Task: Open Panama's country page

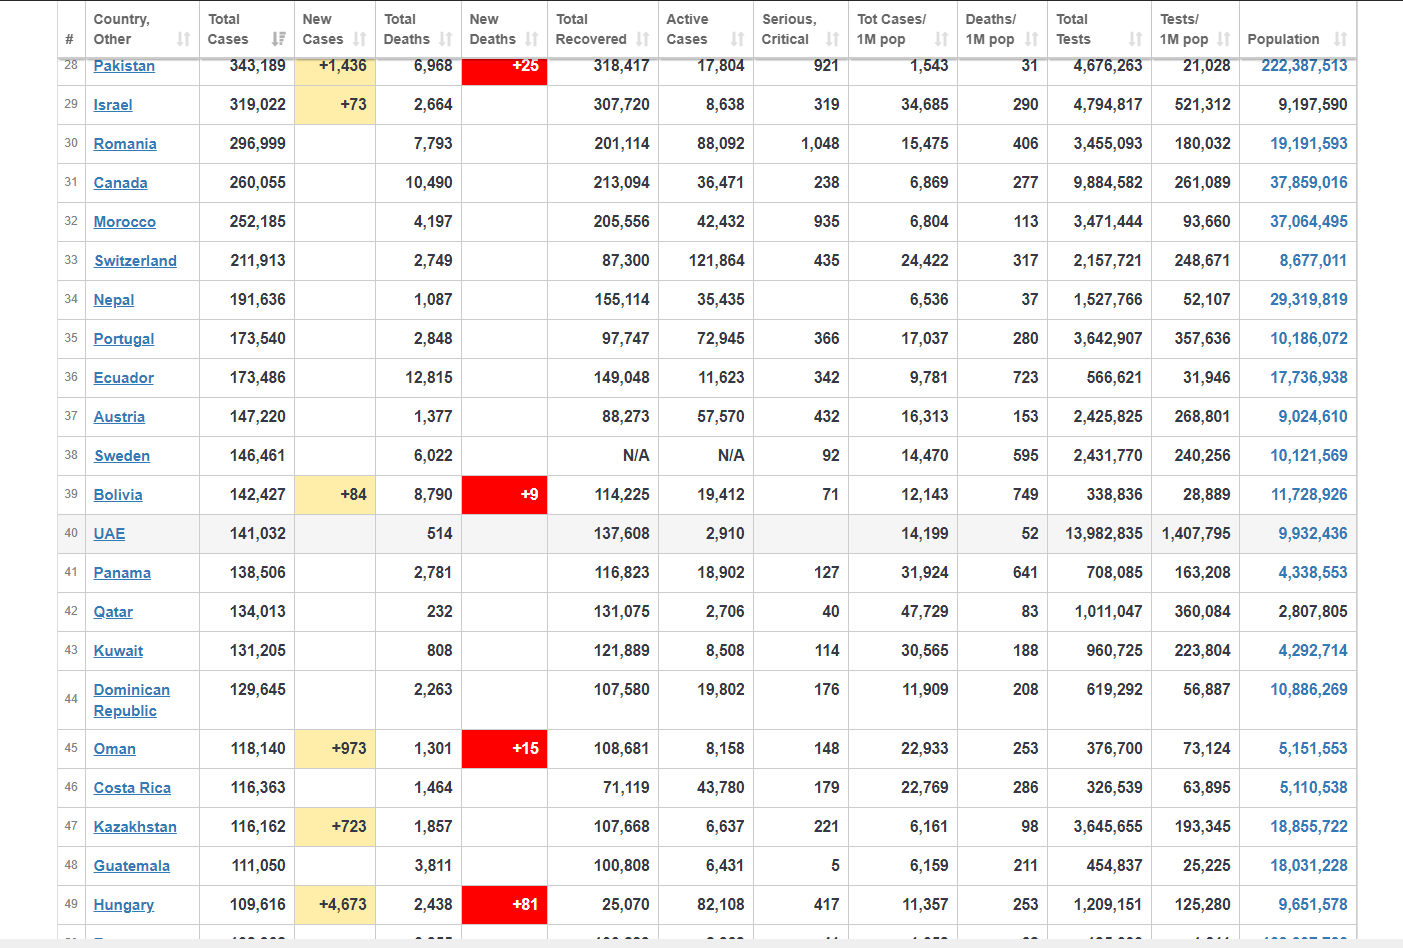Action: tap(122, 573)
